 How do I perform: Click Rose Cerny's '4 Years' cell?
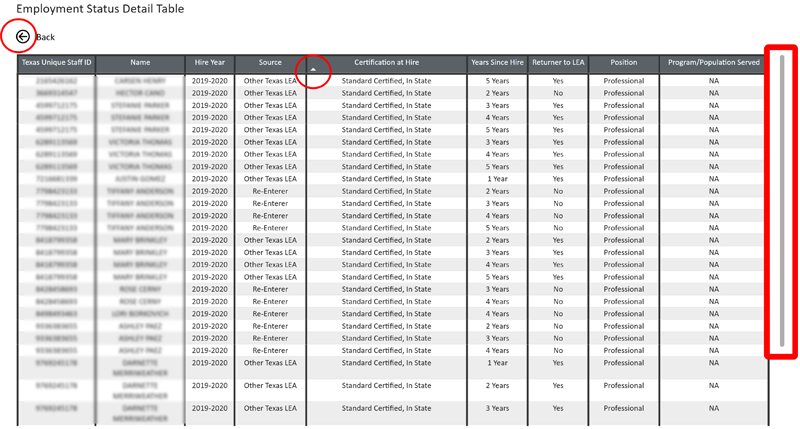coord(497,301)
